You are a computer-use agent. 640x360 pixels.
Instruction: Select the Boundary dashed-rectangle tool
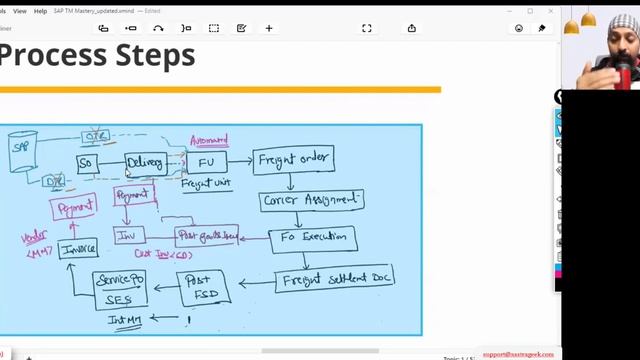click(x=214, y=28)
